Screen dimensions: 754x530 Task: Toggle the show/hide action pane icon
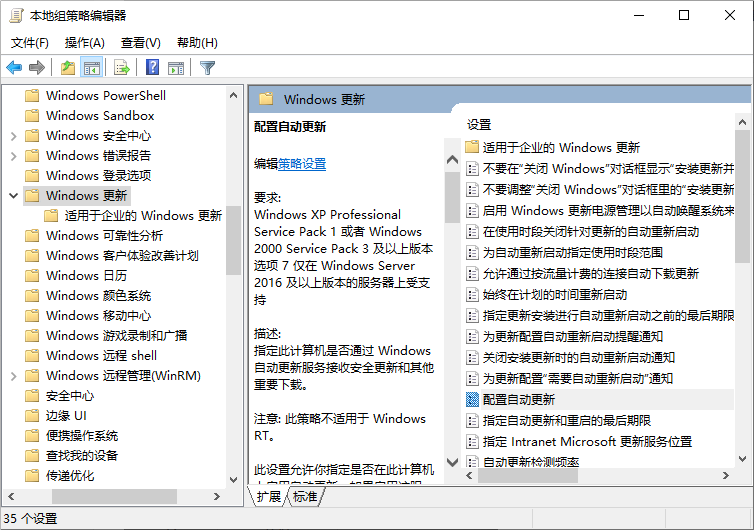click(176, 68)
